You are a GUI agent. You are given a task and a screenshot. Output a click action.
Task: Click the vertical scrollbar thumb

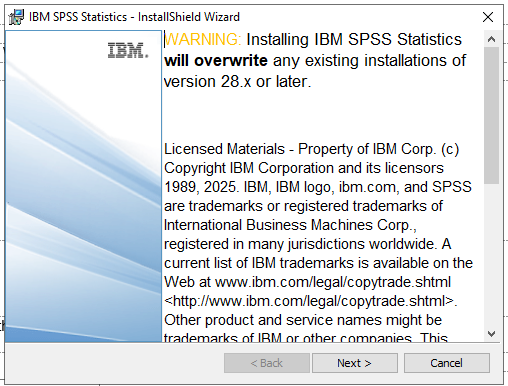click(x=491, y=115)
